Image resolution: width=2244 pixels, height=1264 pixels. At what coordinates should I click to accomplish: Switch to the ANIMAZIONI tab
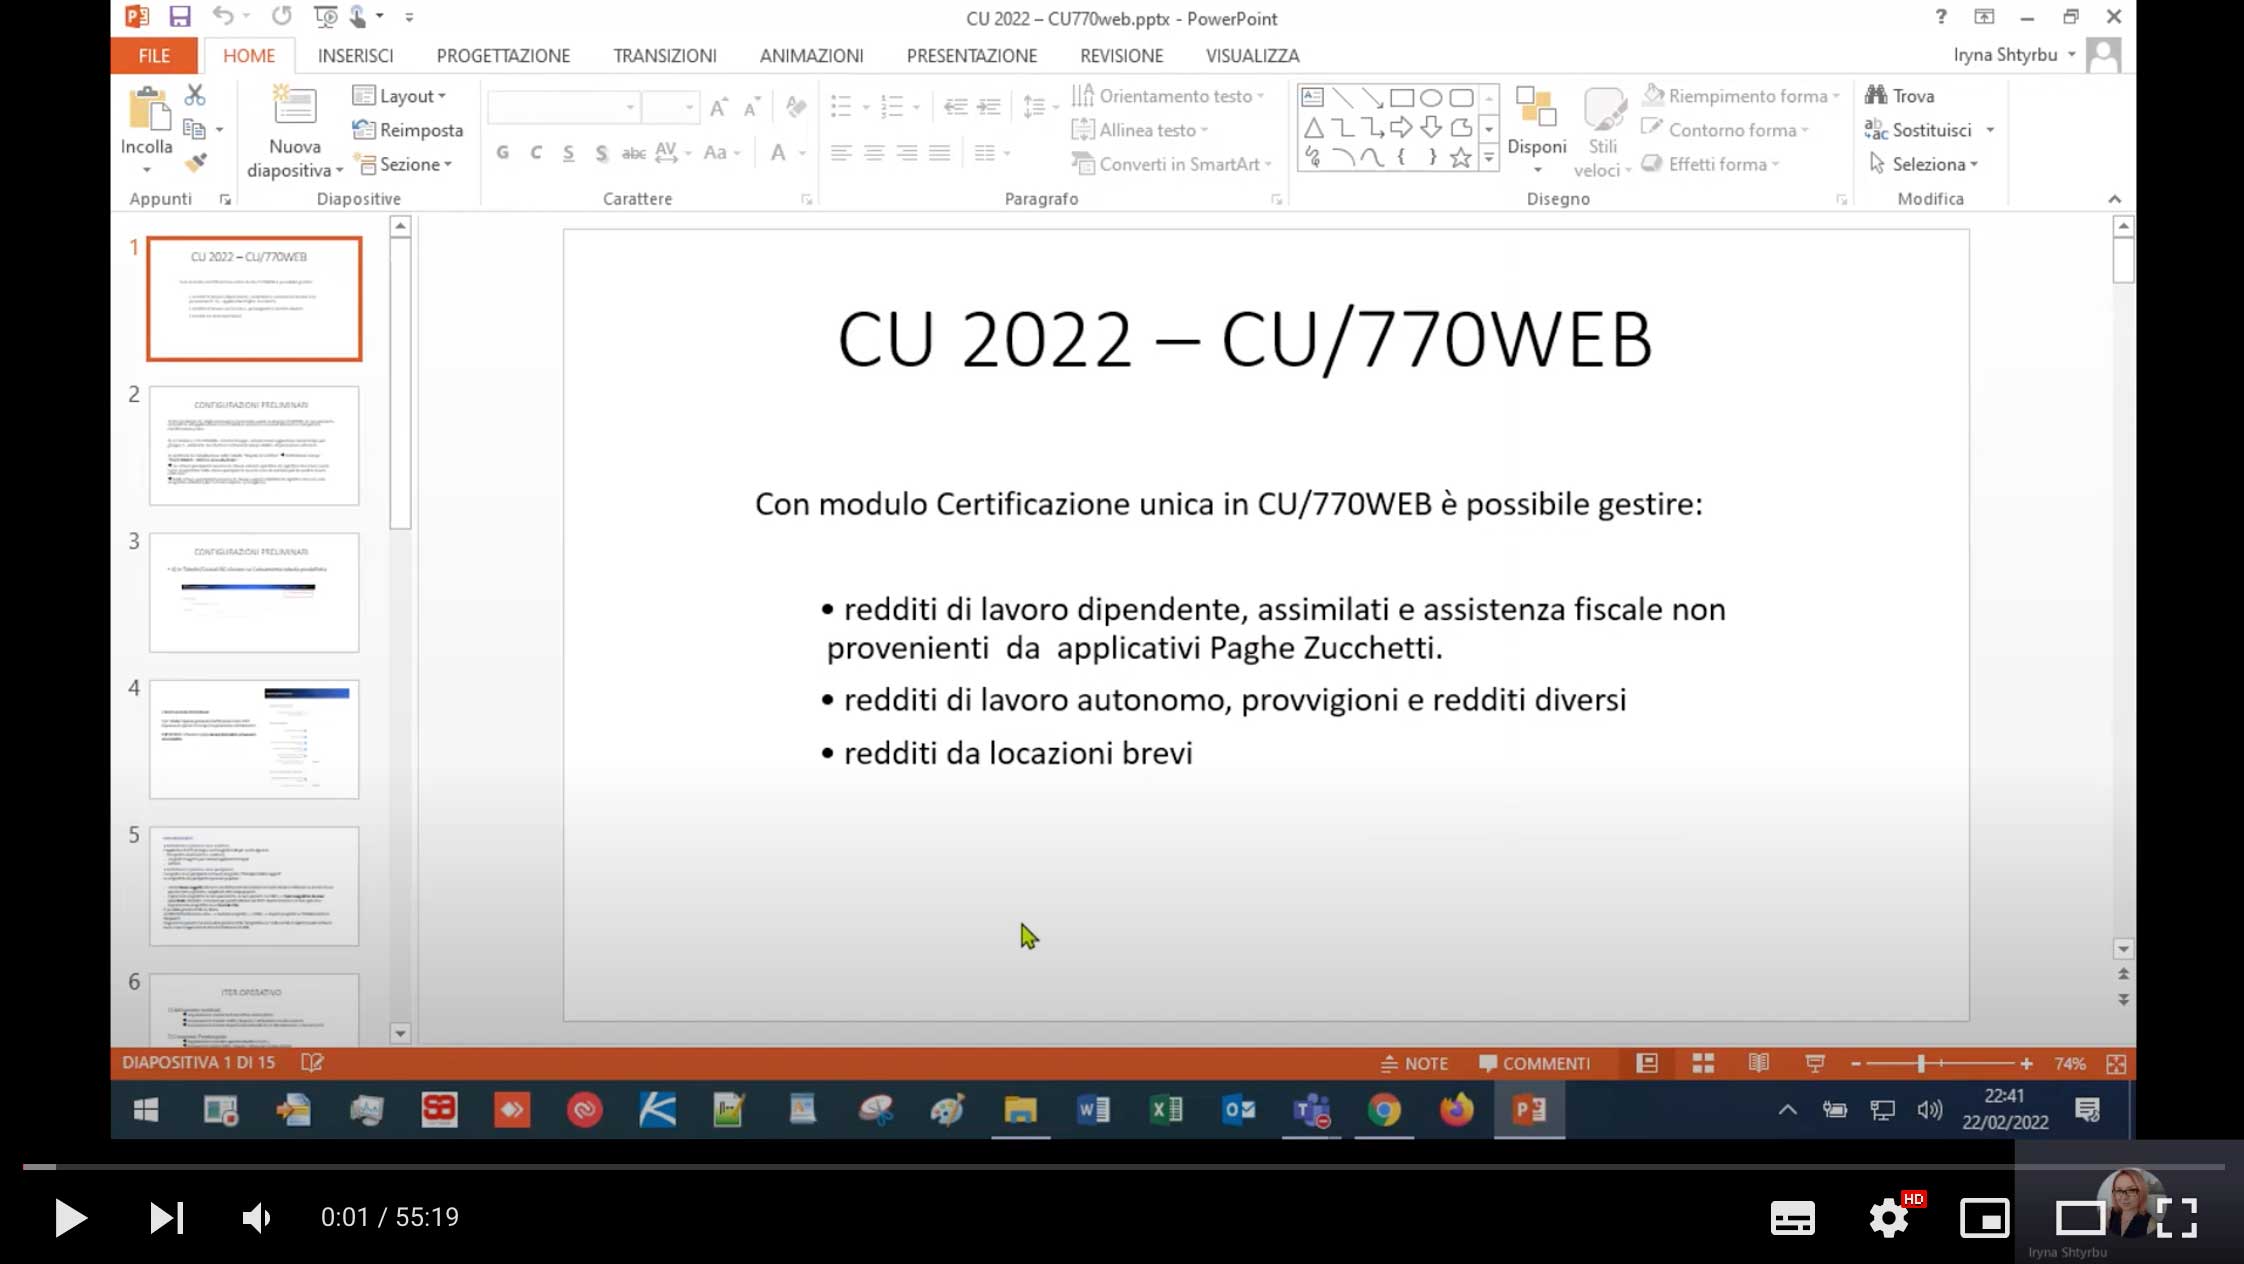[811, 55]
